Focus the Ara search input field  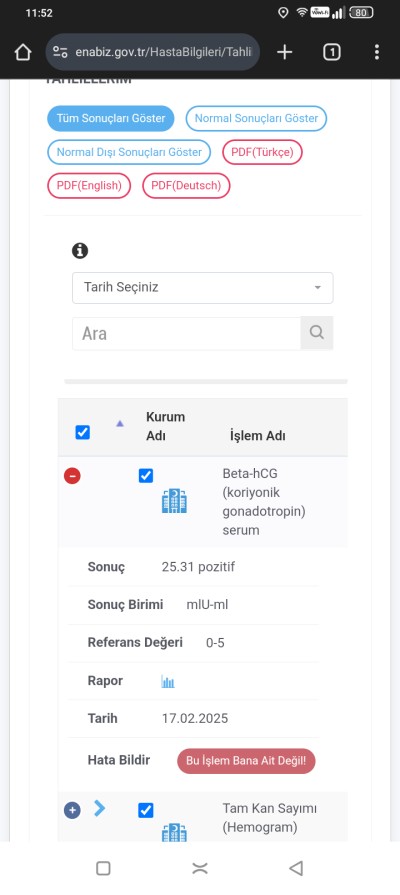click(187, 333)
